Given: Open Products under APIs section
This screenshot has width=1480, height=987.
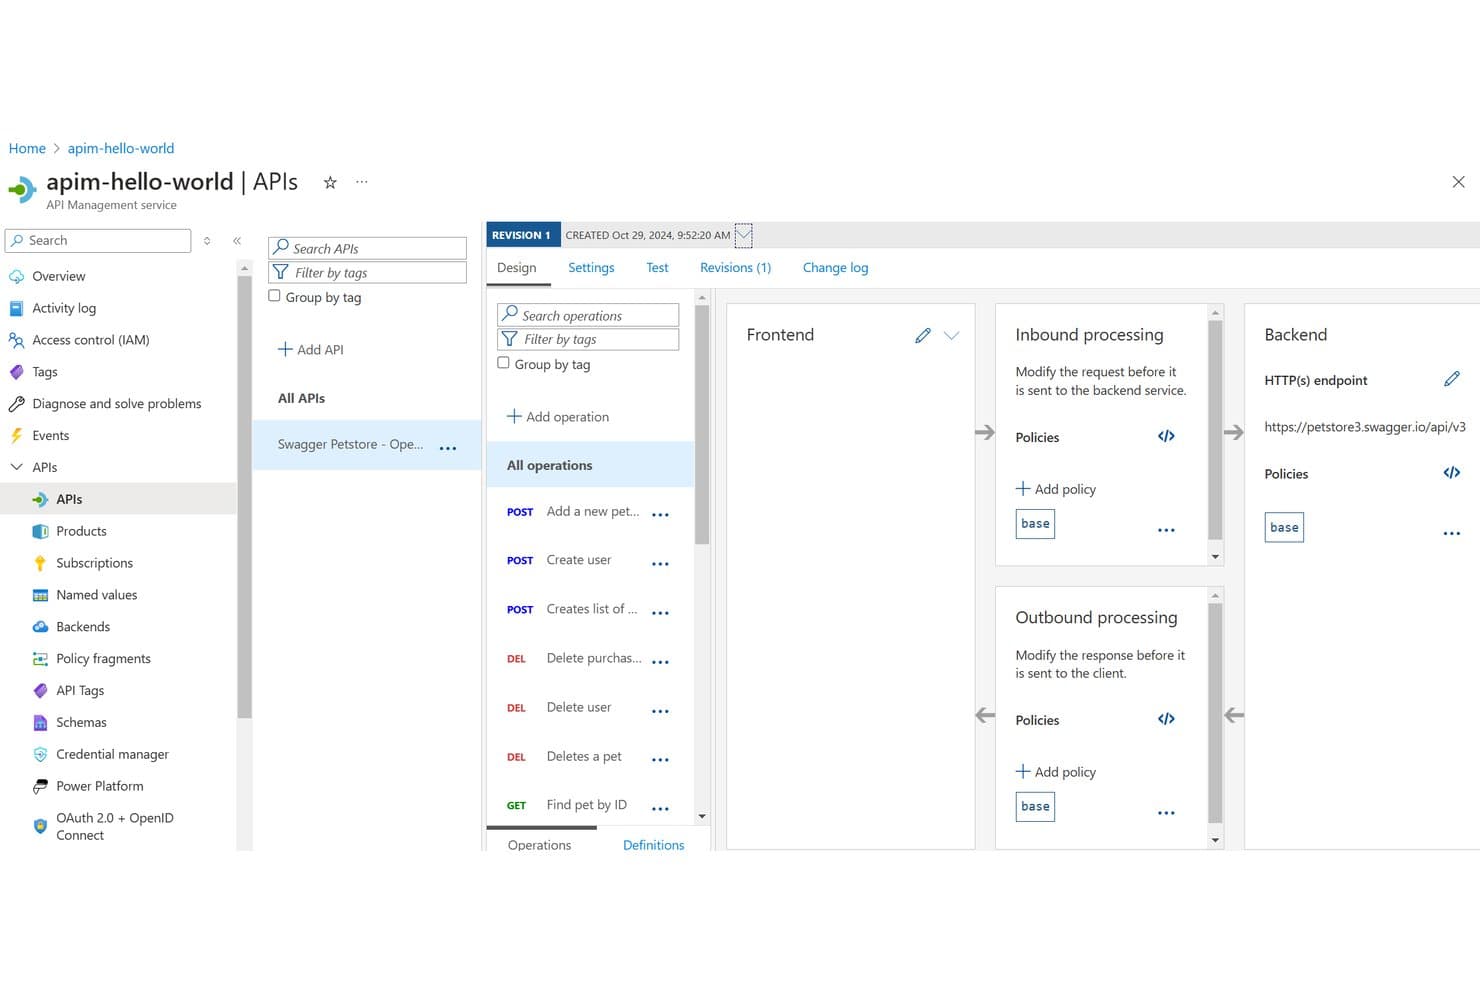Looking at the screenshot, I should click(81, 531).
